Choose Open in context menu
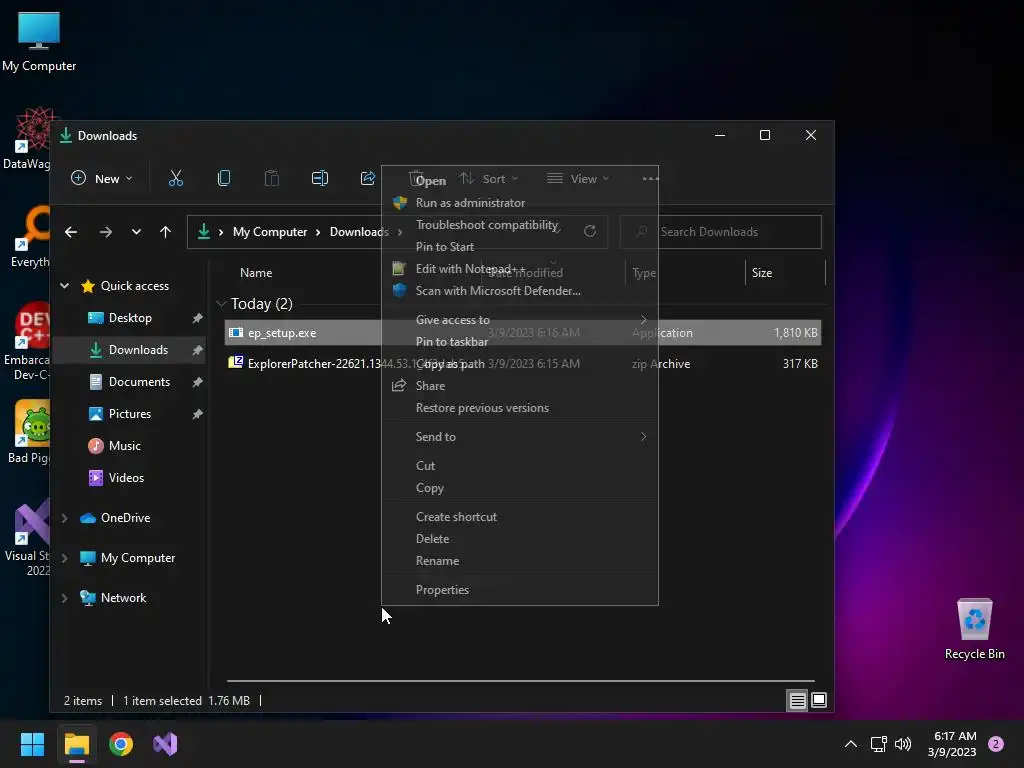Screen dimensions: 1024x768 coord(520,181)
